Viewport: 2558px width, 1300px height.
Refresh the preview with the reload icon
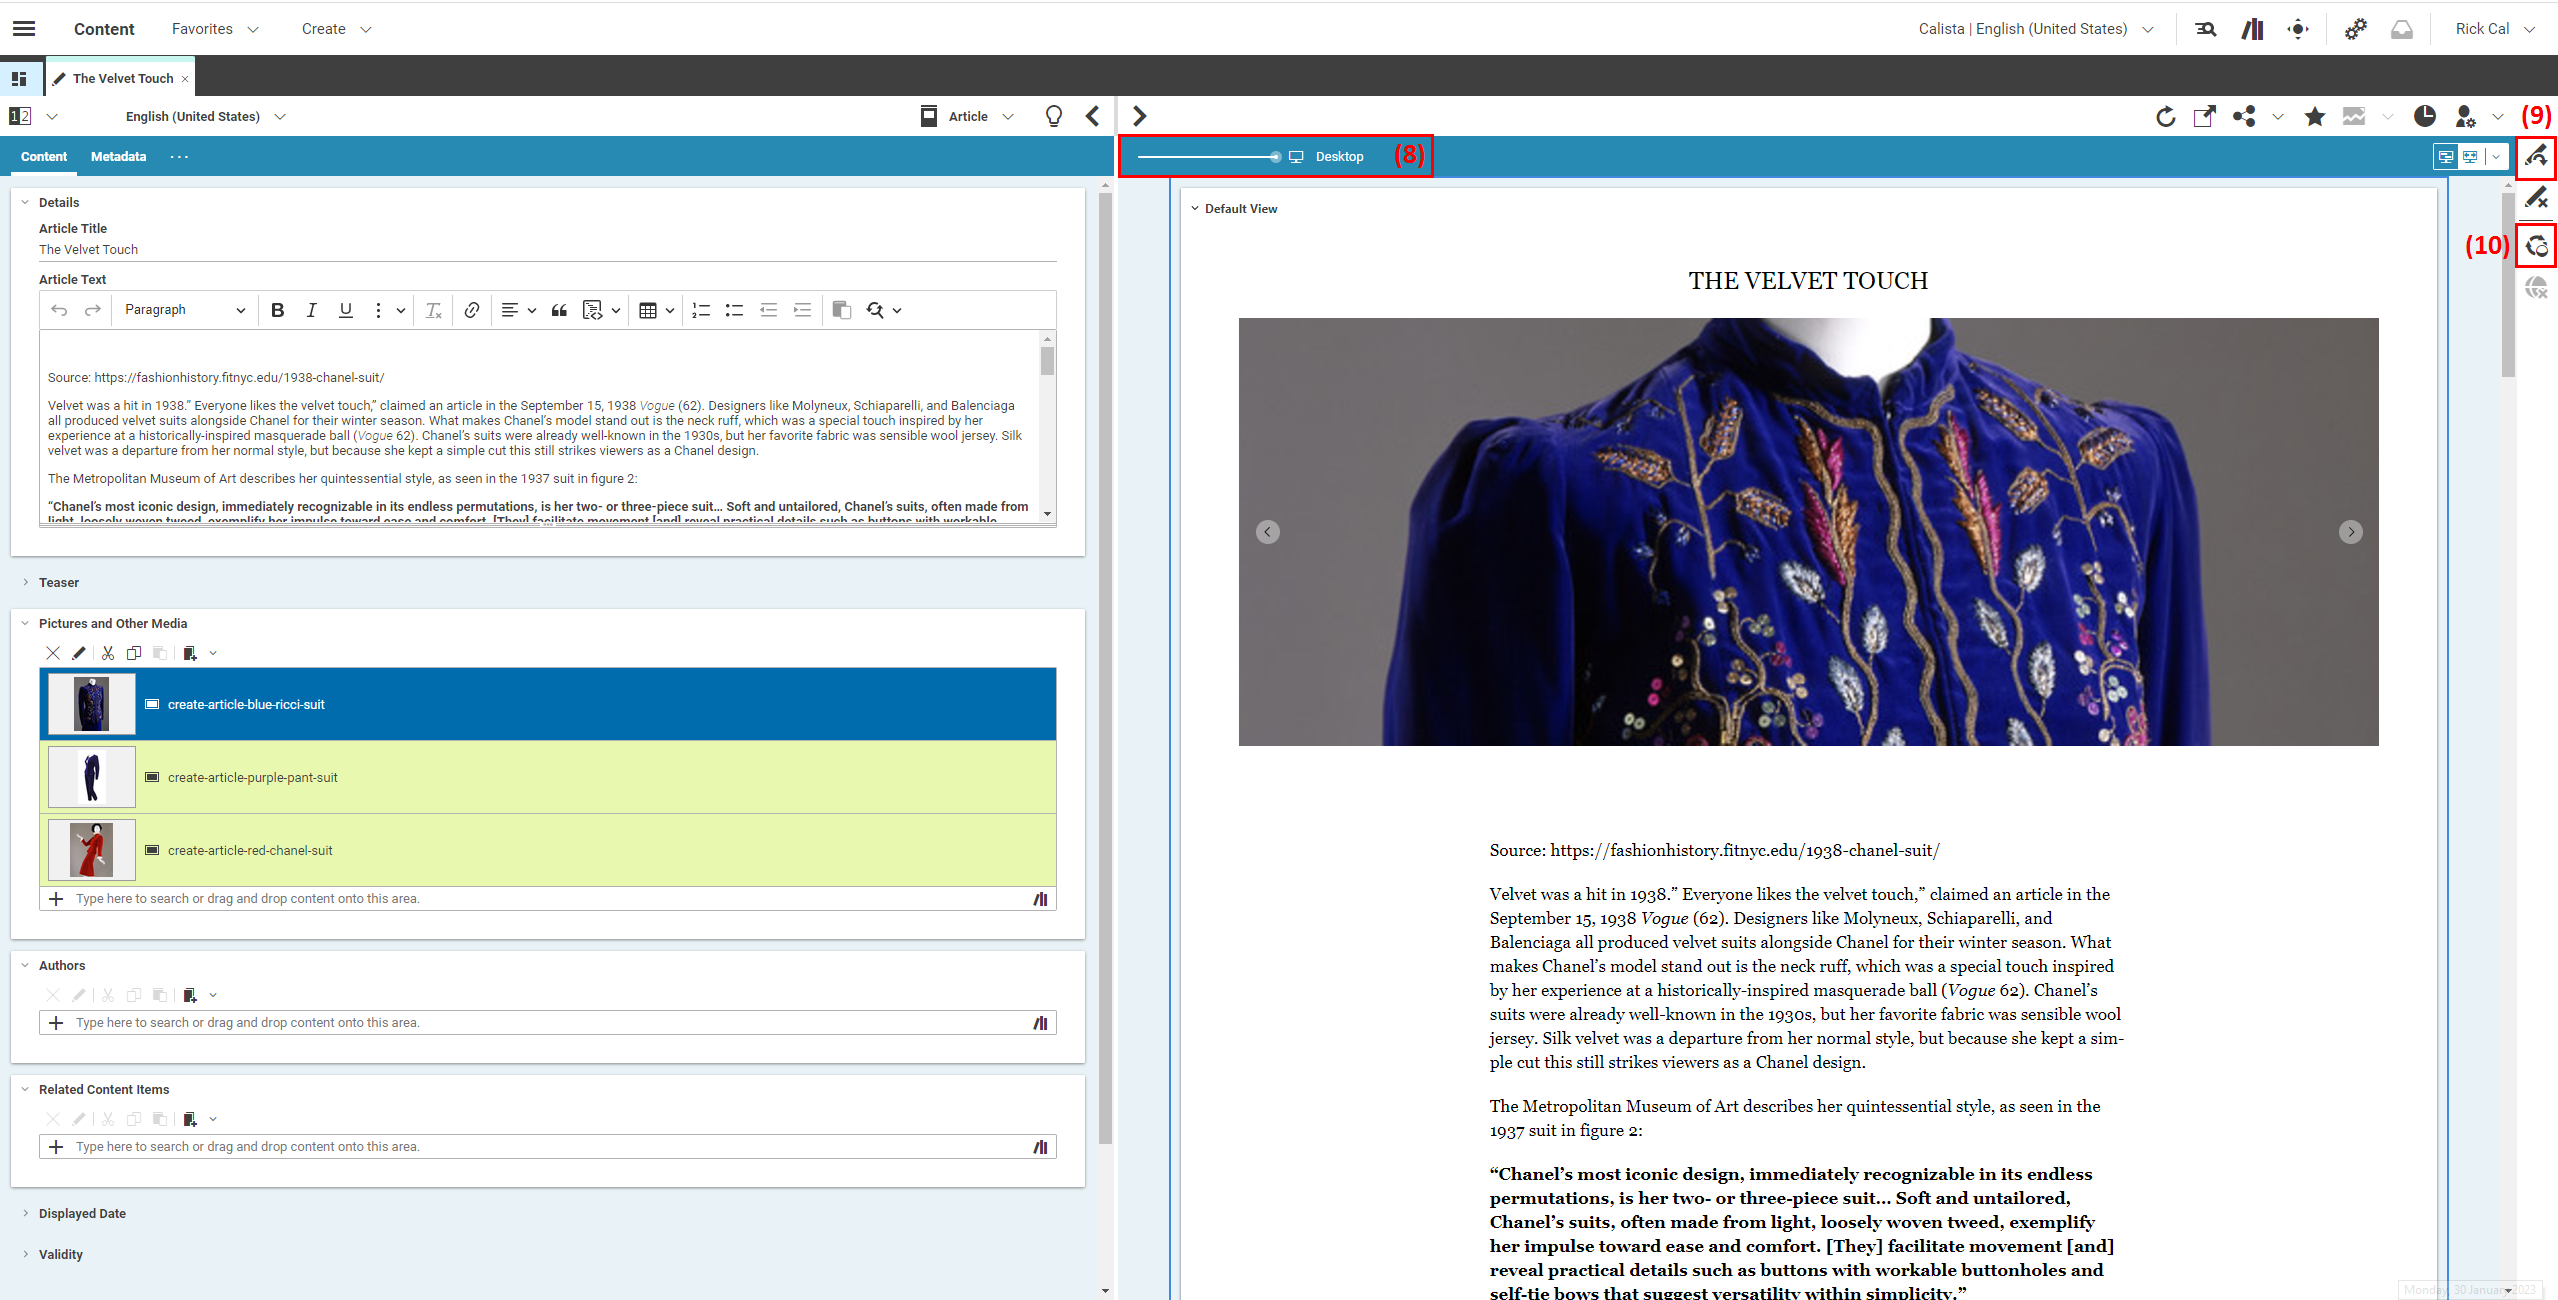[2165, 116]
